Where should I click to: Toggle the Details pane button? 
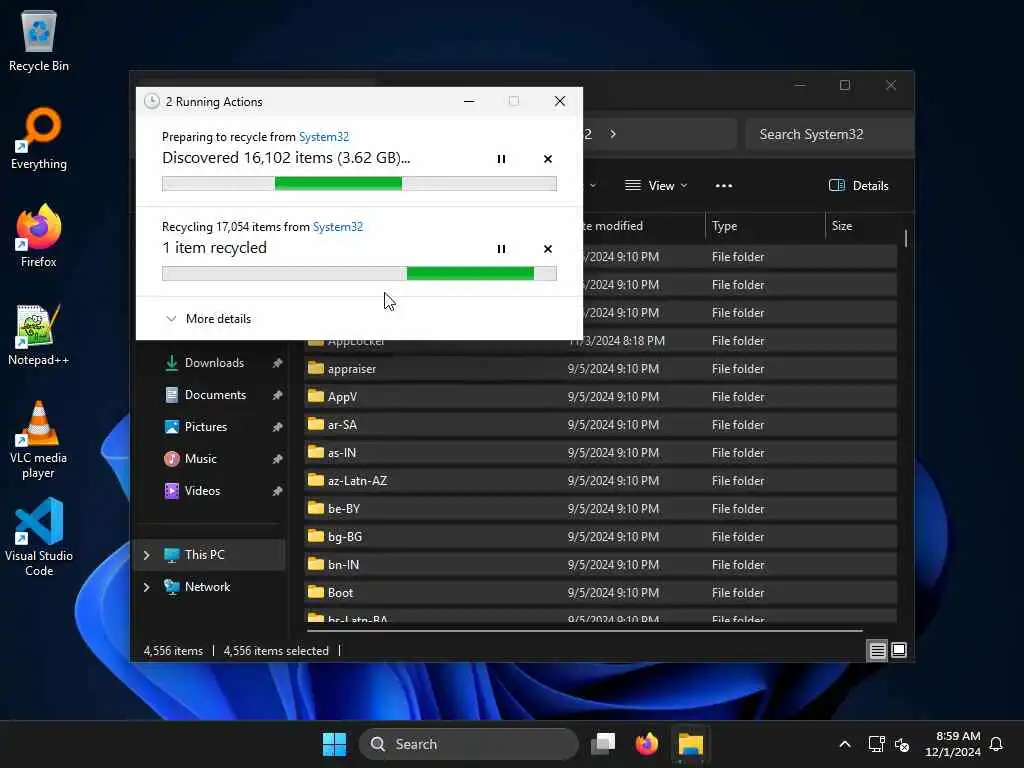[858, 185]
